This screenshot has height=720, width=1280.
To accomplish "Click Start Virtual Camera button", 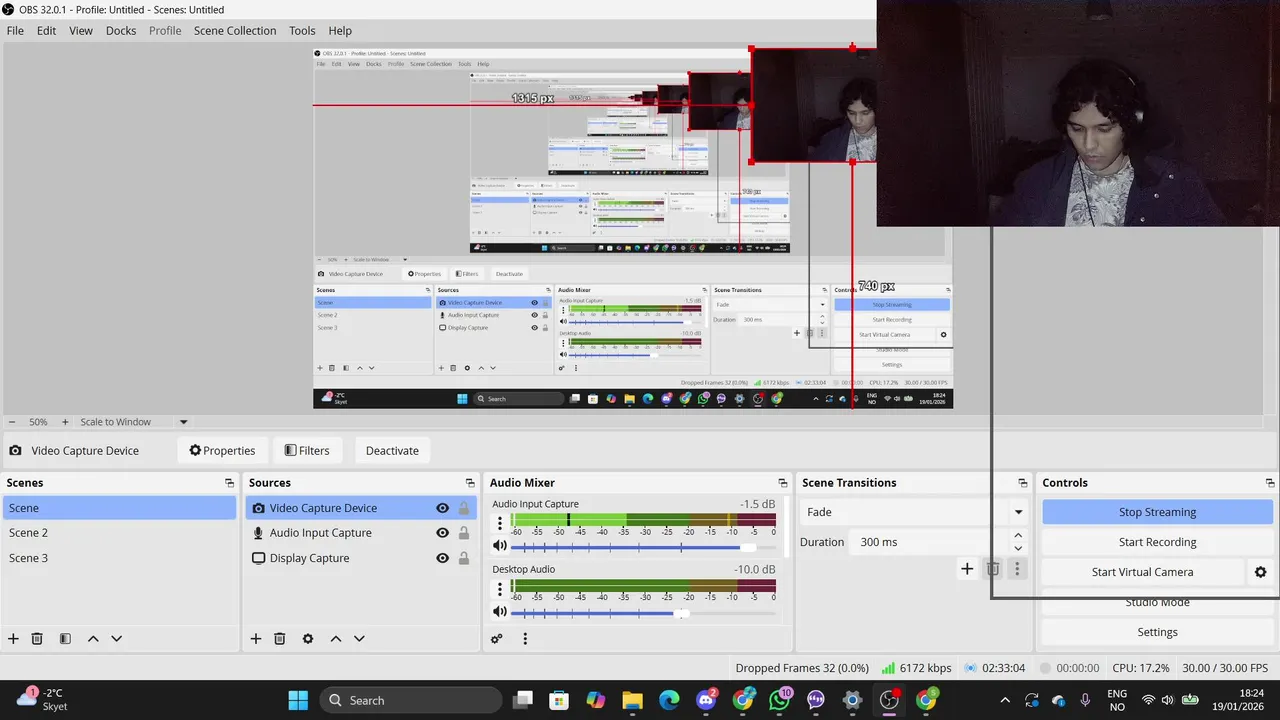I will point(1142,572).
